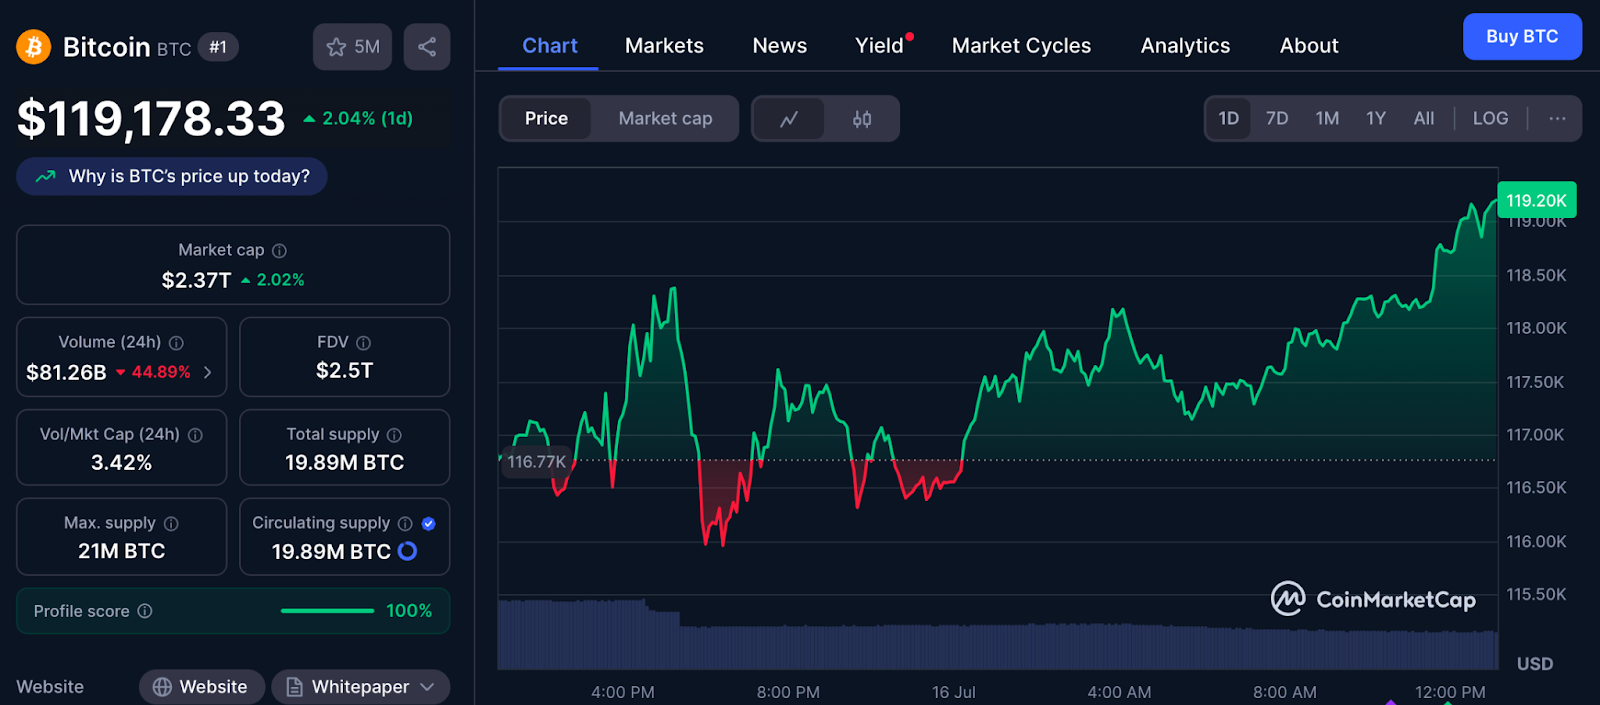
Task: Click the Max. supply info icon
Action: [171, 524]
